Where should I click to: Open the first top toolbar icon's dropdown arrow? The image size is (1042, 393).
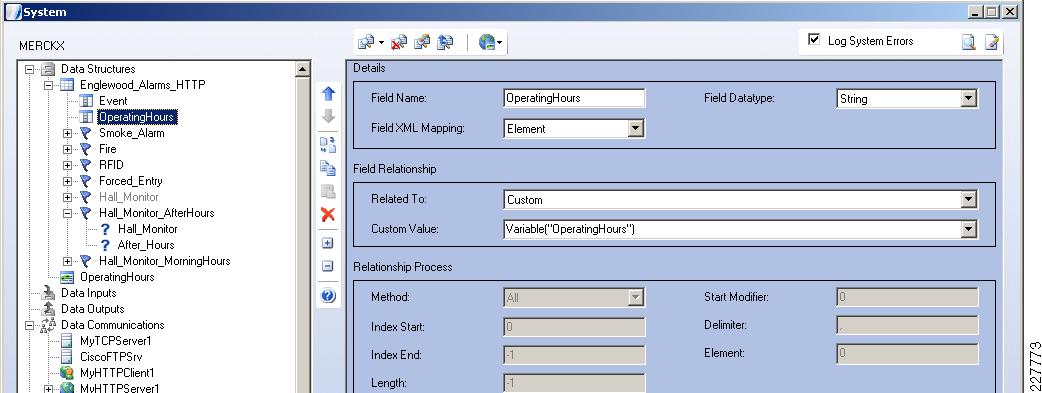[x=381, y=43]
